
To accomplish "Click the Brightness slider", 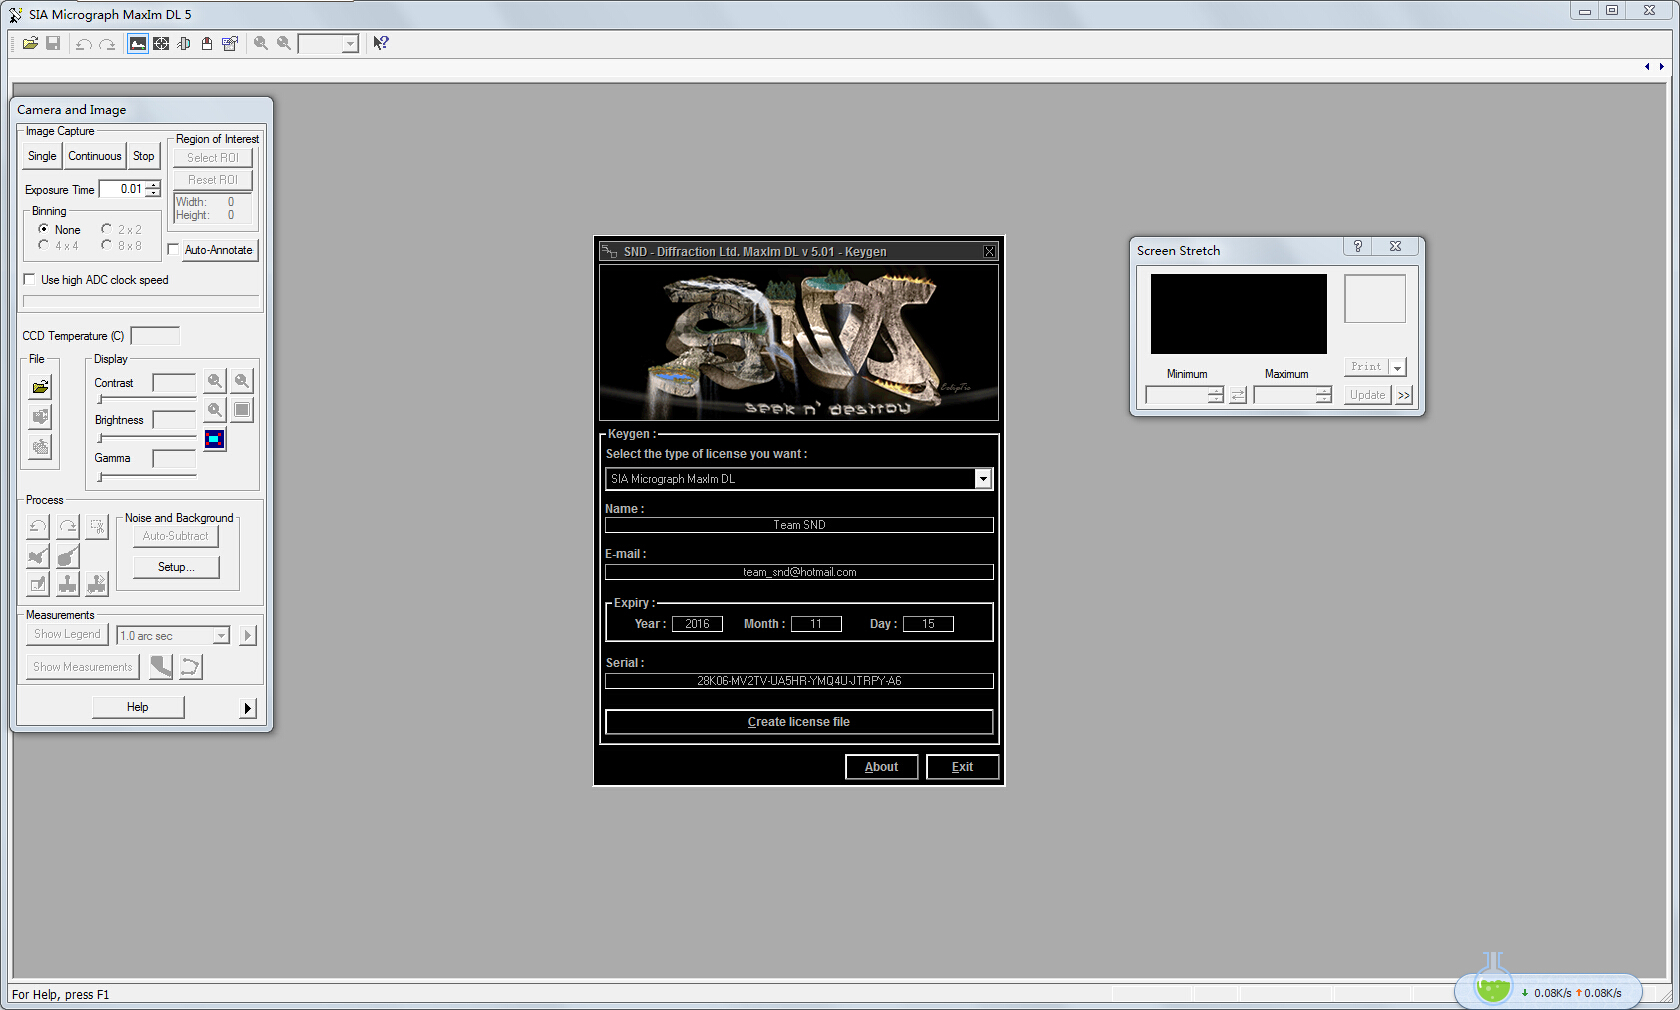I will point(146,438).
